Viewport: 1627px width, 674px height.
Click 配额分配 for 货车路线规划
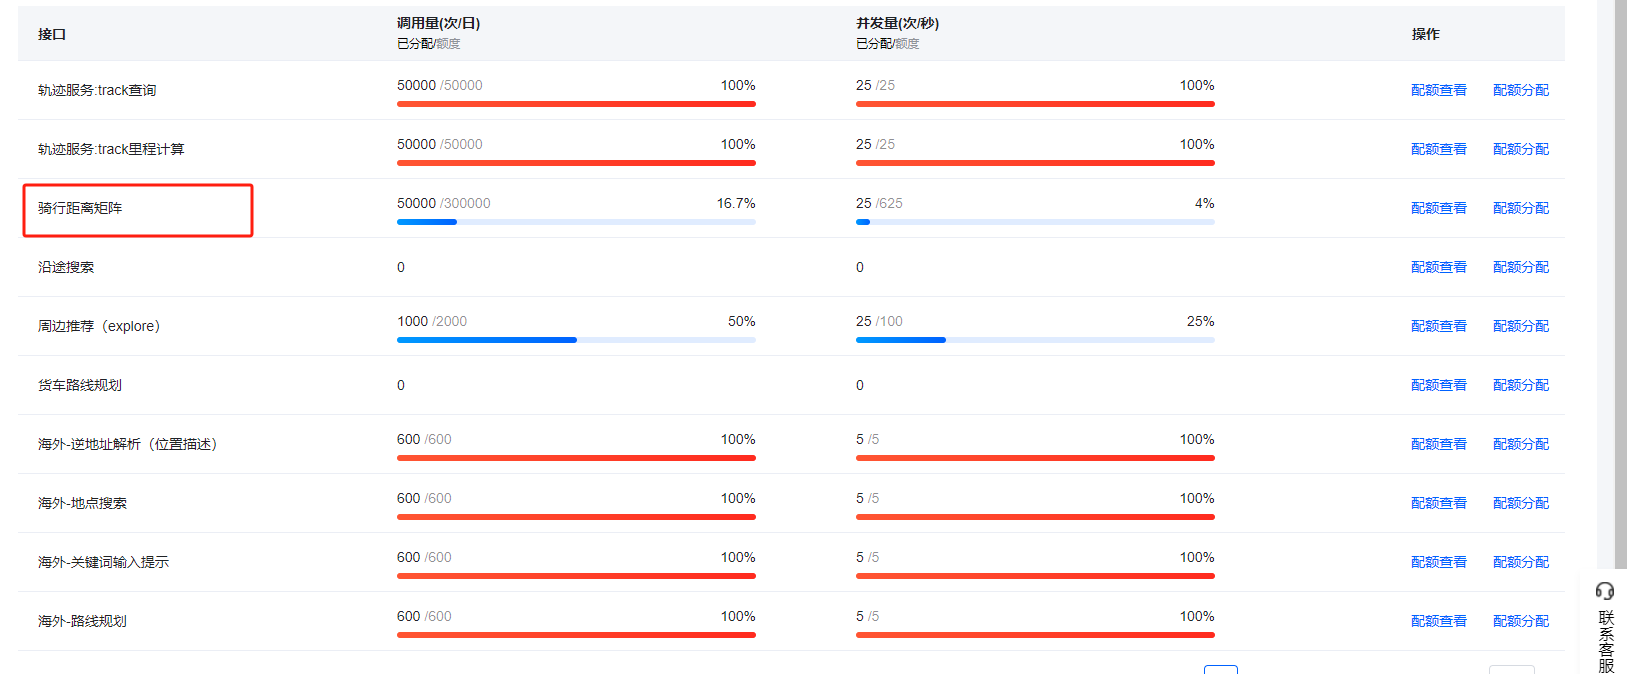click(1520, 385)
